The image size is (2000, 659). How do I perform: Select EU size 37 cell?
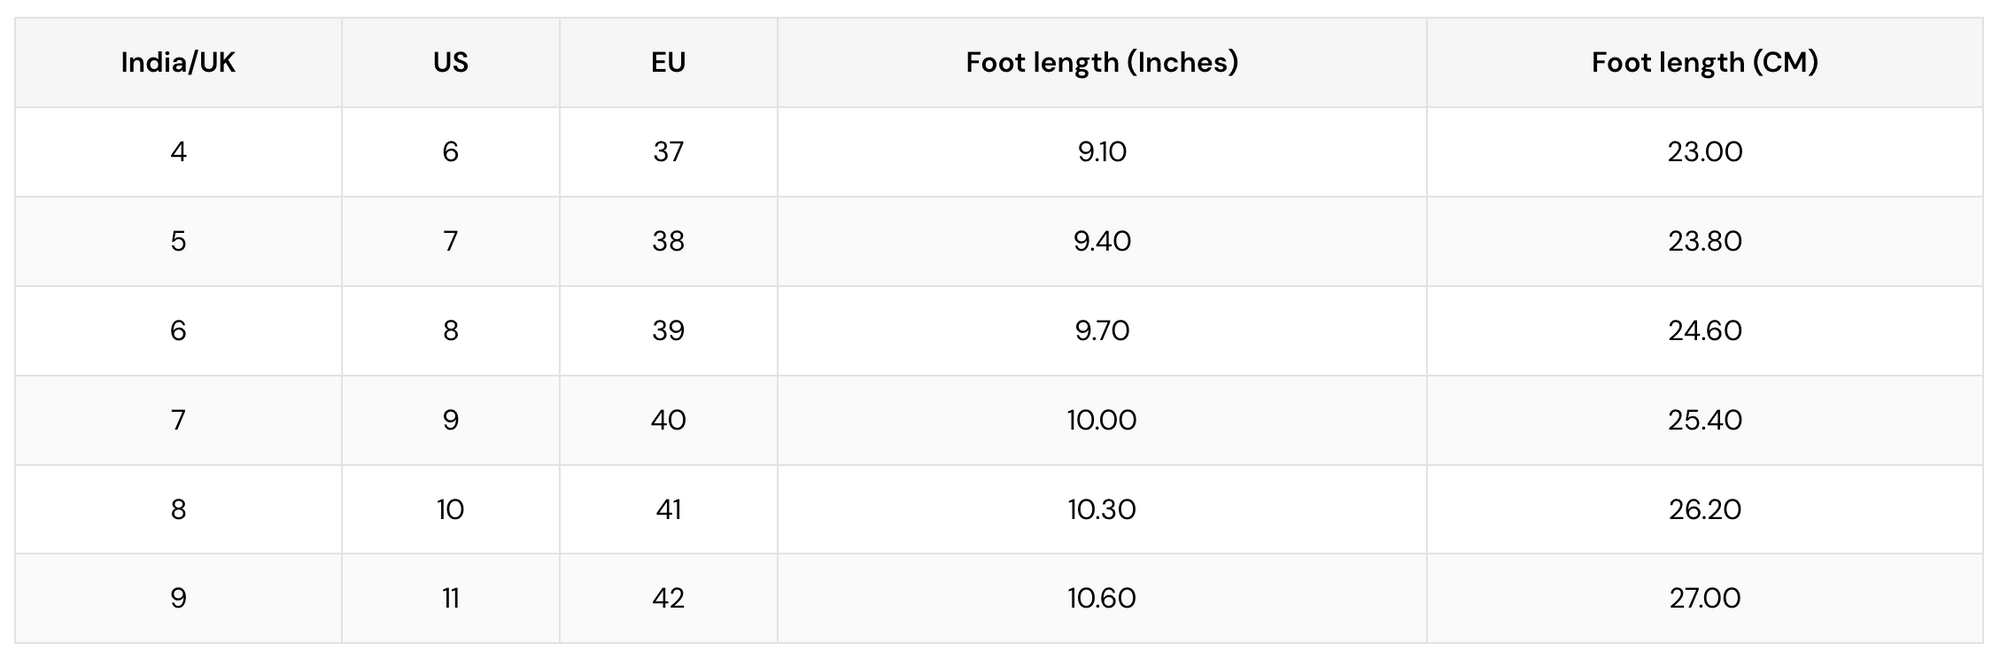point(669,152)
